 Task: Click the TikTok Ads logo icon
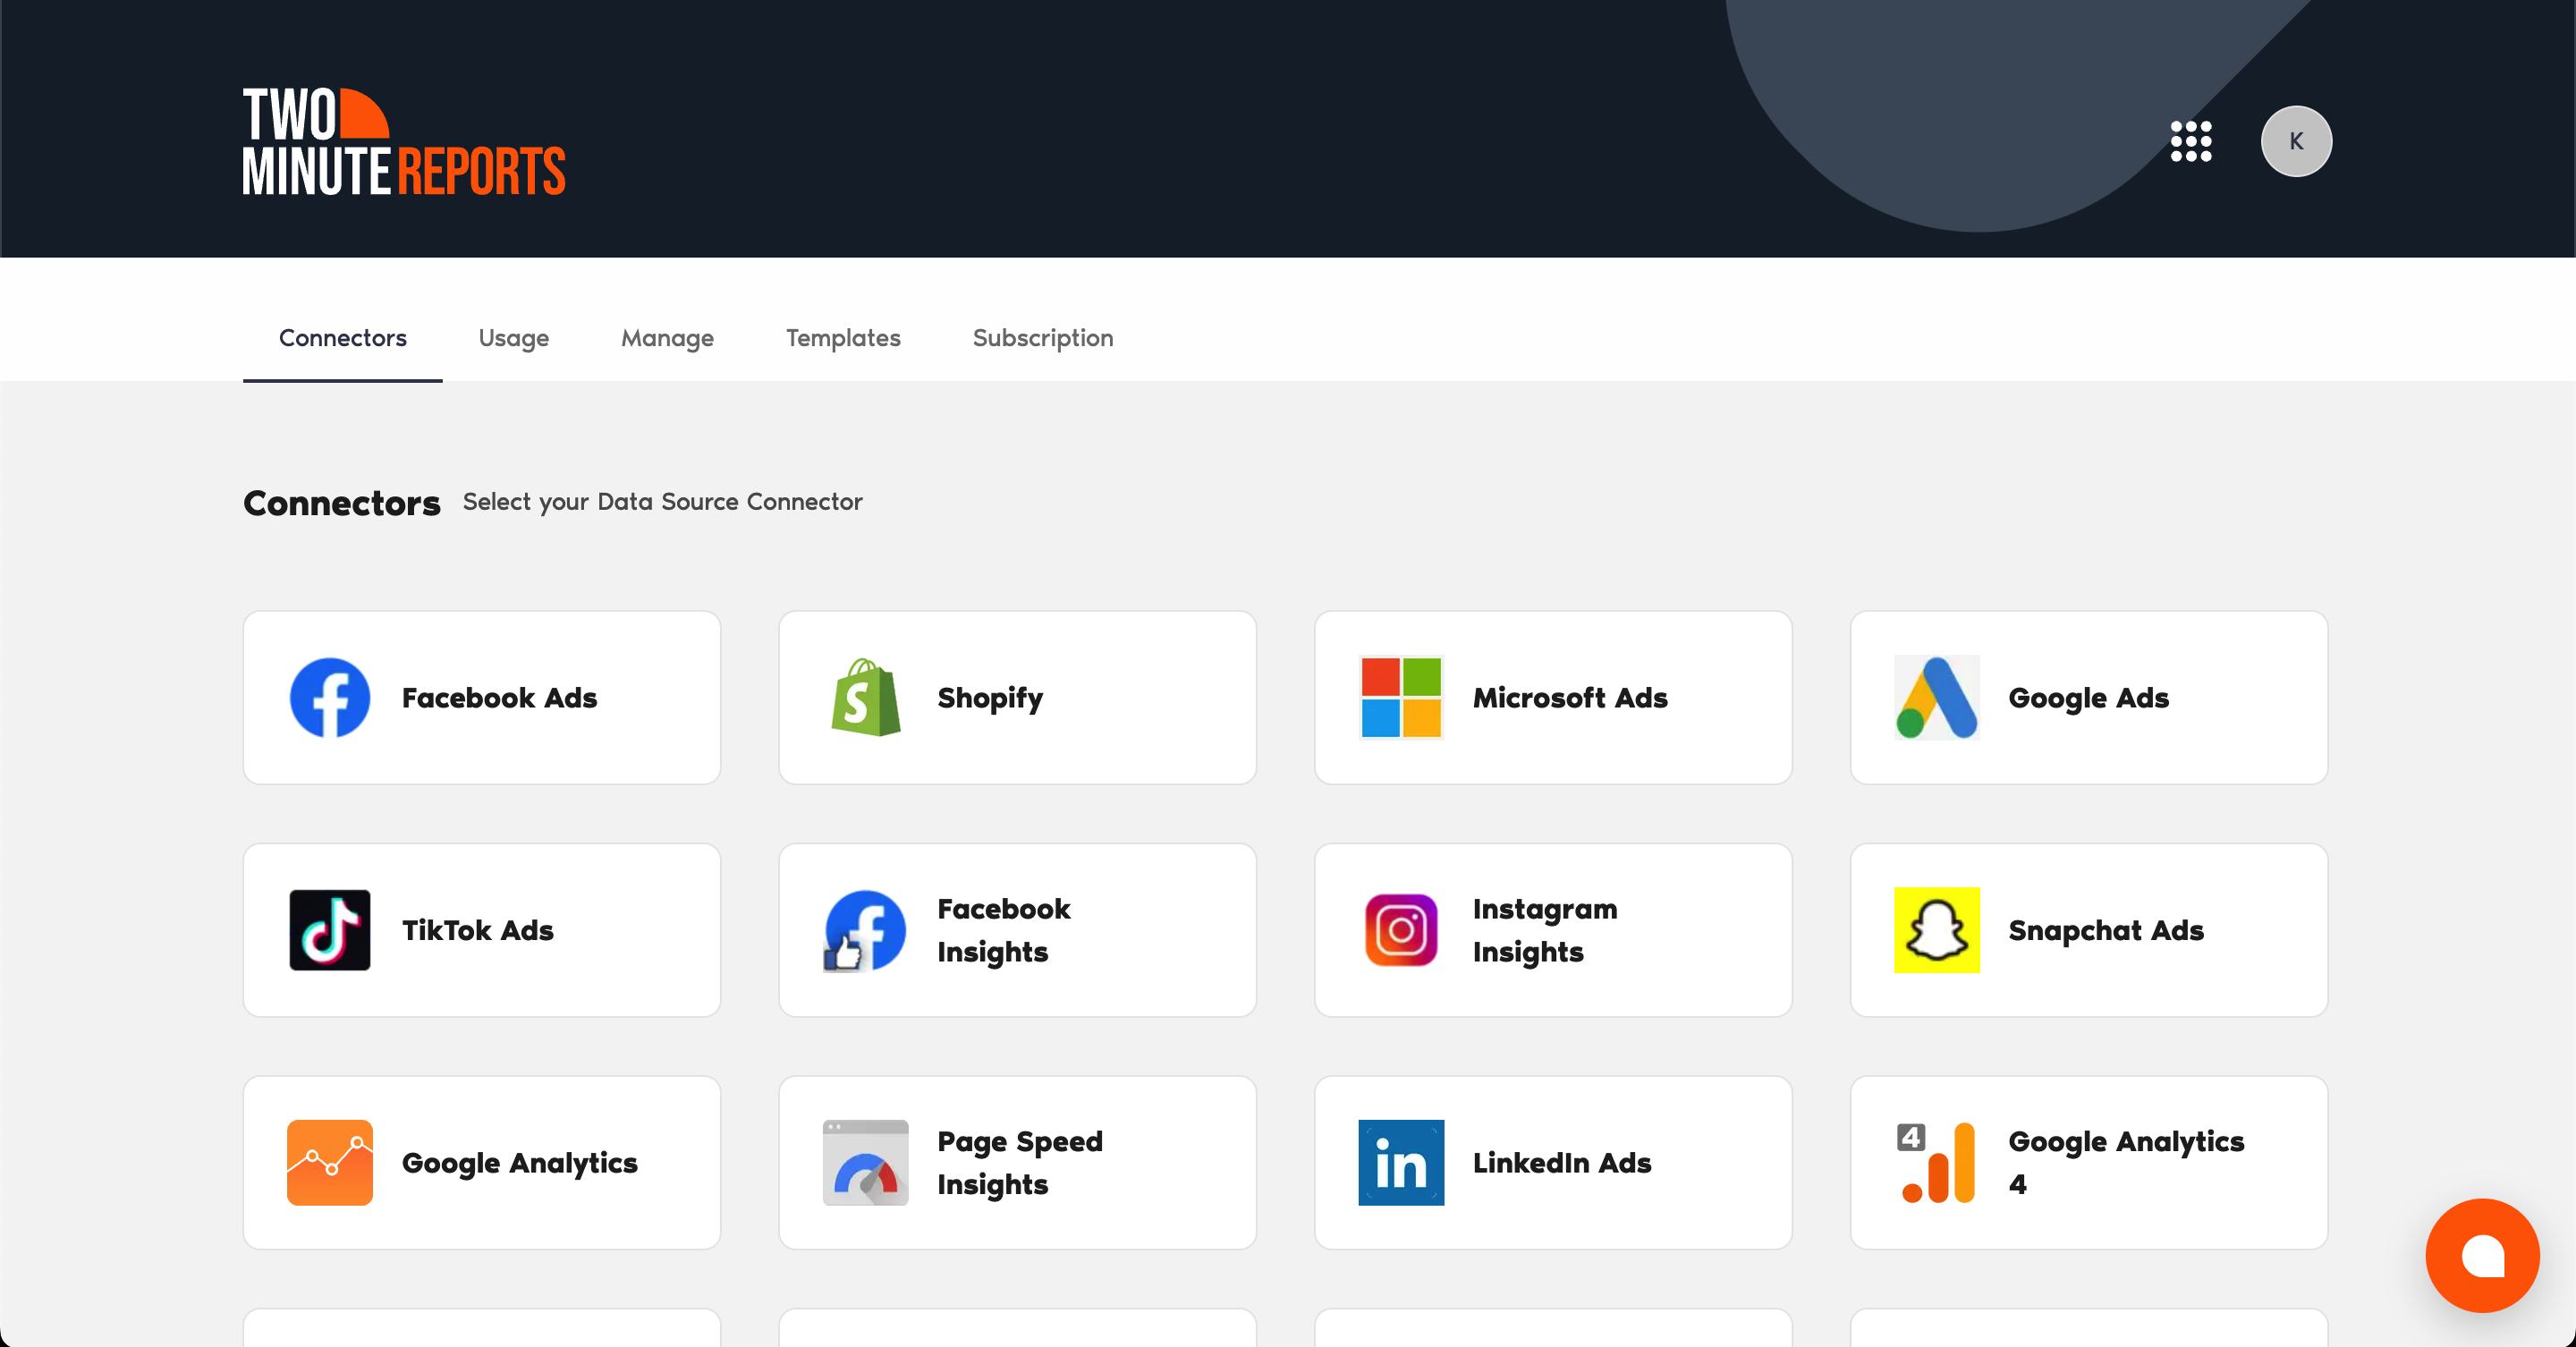tap(330, 930)
